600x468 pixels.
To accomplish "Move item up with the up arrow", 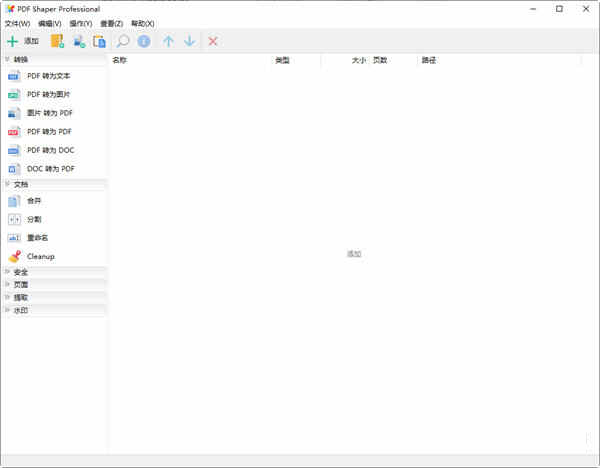I will coord(168,41).
